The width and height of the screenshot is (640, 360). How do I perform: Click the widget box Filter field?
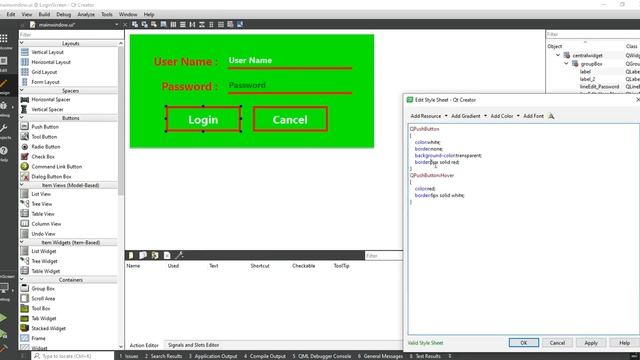[71, 35]
